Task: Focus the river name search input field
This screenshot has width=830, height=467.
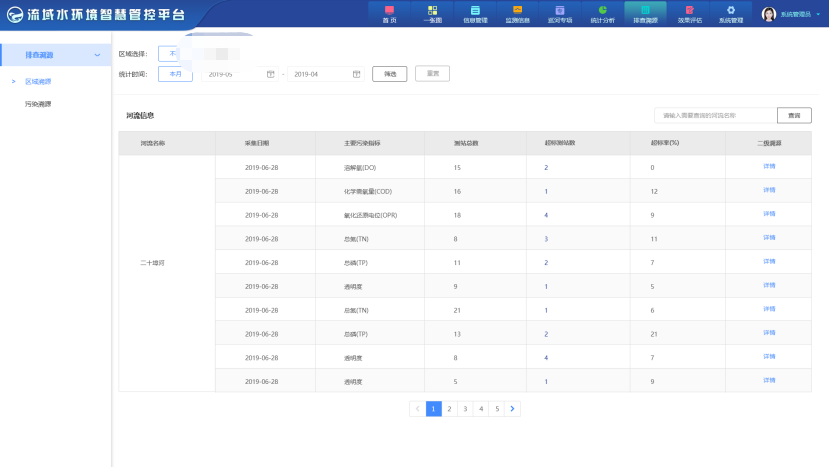Action: 714,115
